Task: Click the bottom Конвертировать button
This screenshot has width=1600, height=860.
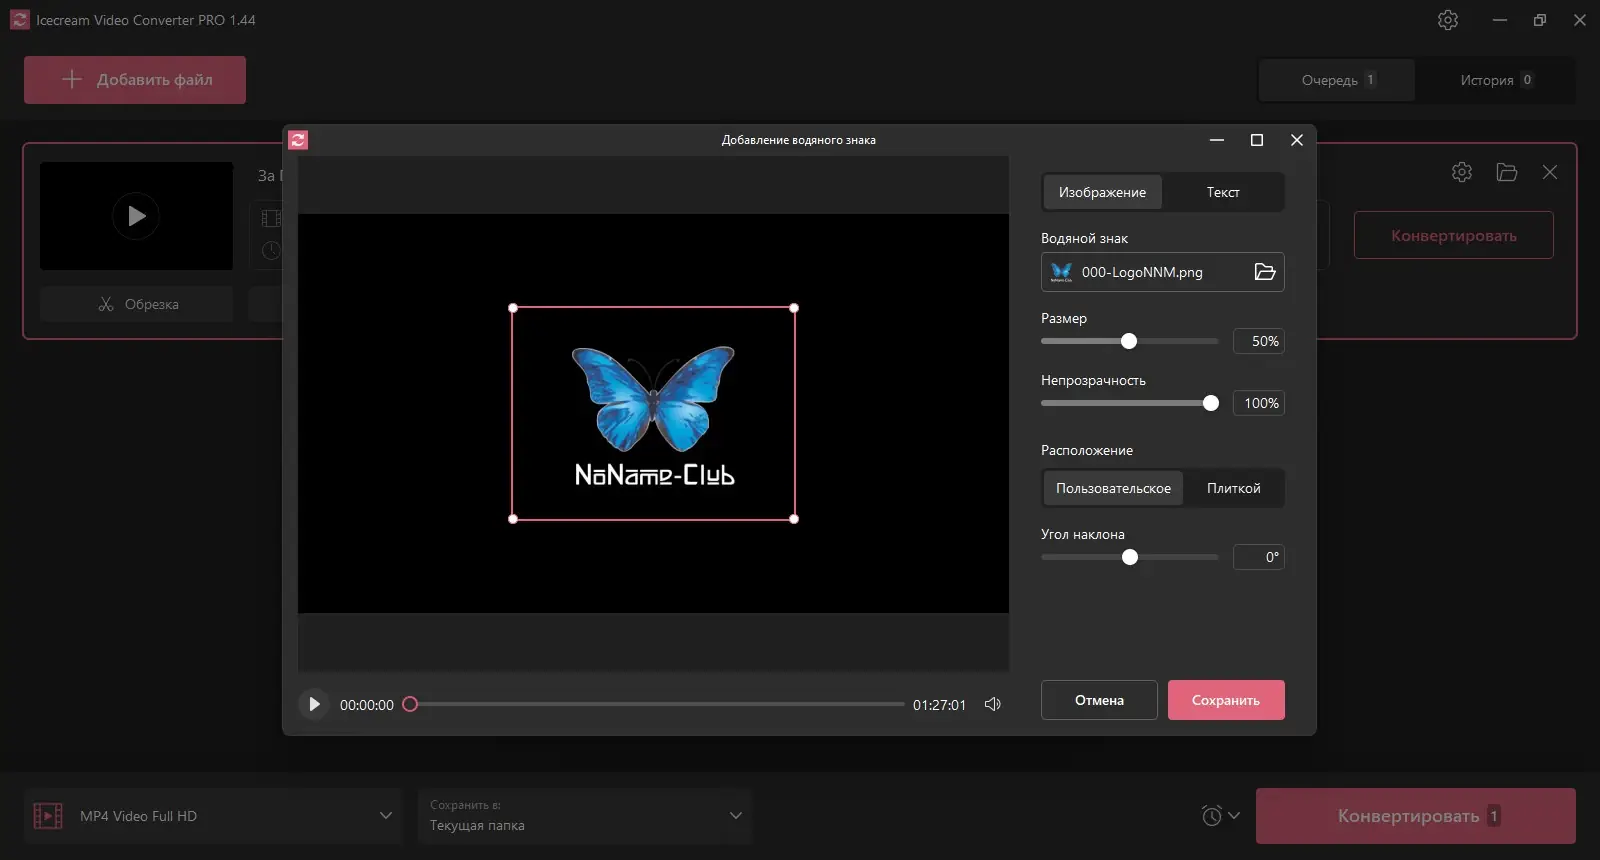Action: (x=1415, y=816)
